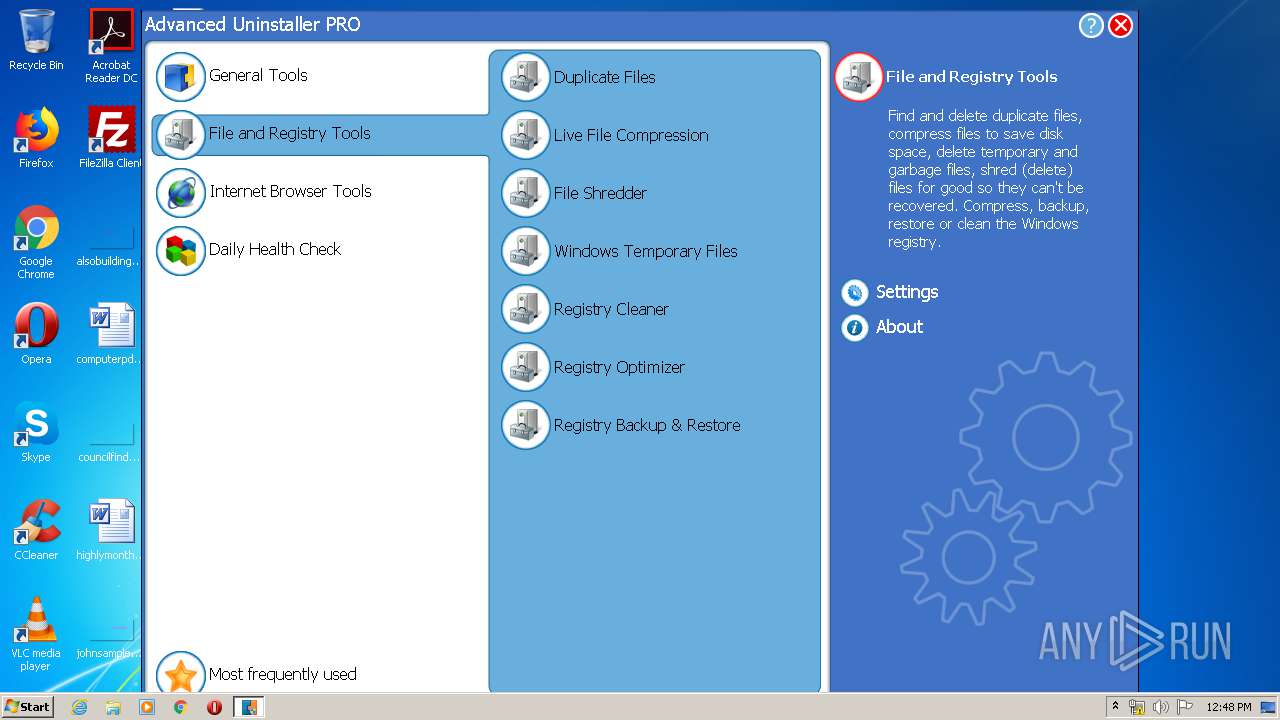1280x720 pixels.
Task: Open Firefox desktop shortcut
Action: point(36,138)
